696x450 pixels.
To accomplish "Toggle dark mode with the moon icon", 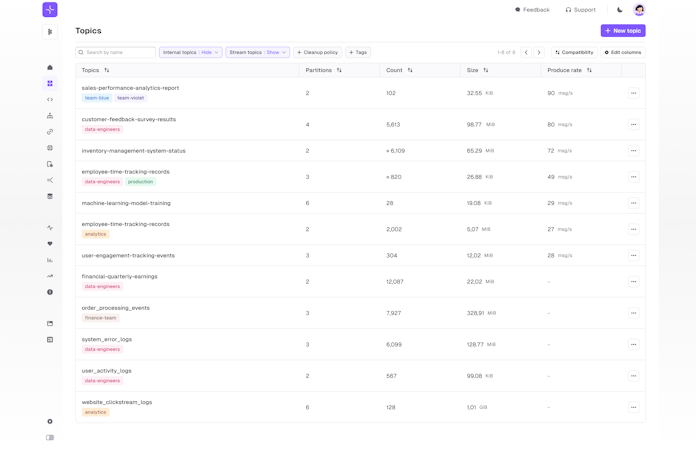I will pos(619,10).
